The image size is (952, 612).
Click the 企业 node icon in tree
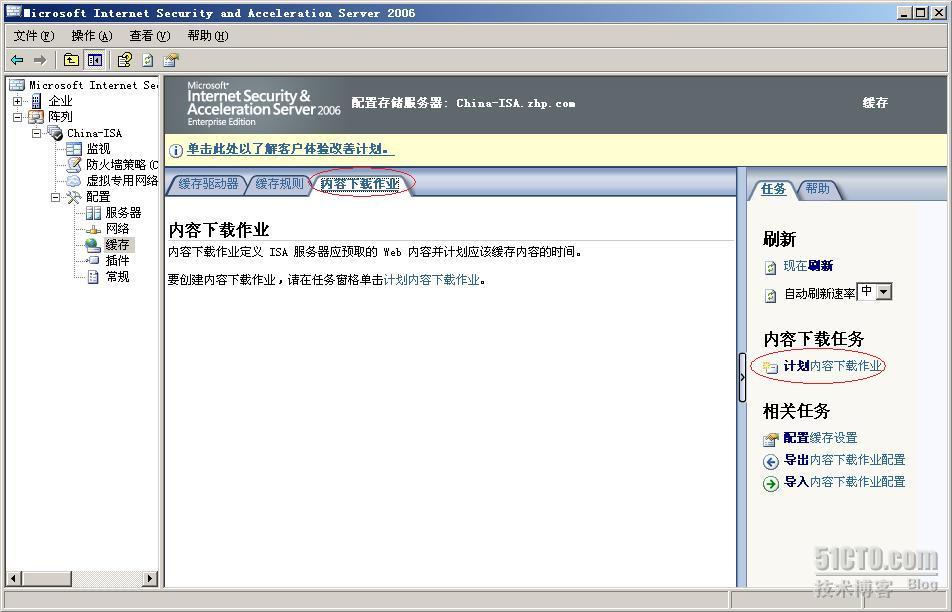[x=37, y=101]
